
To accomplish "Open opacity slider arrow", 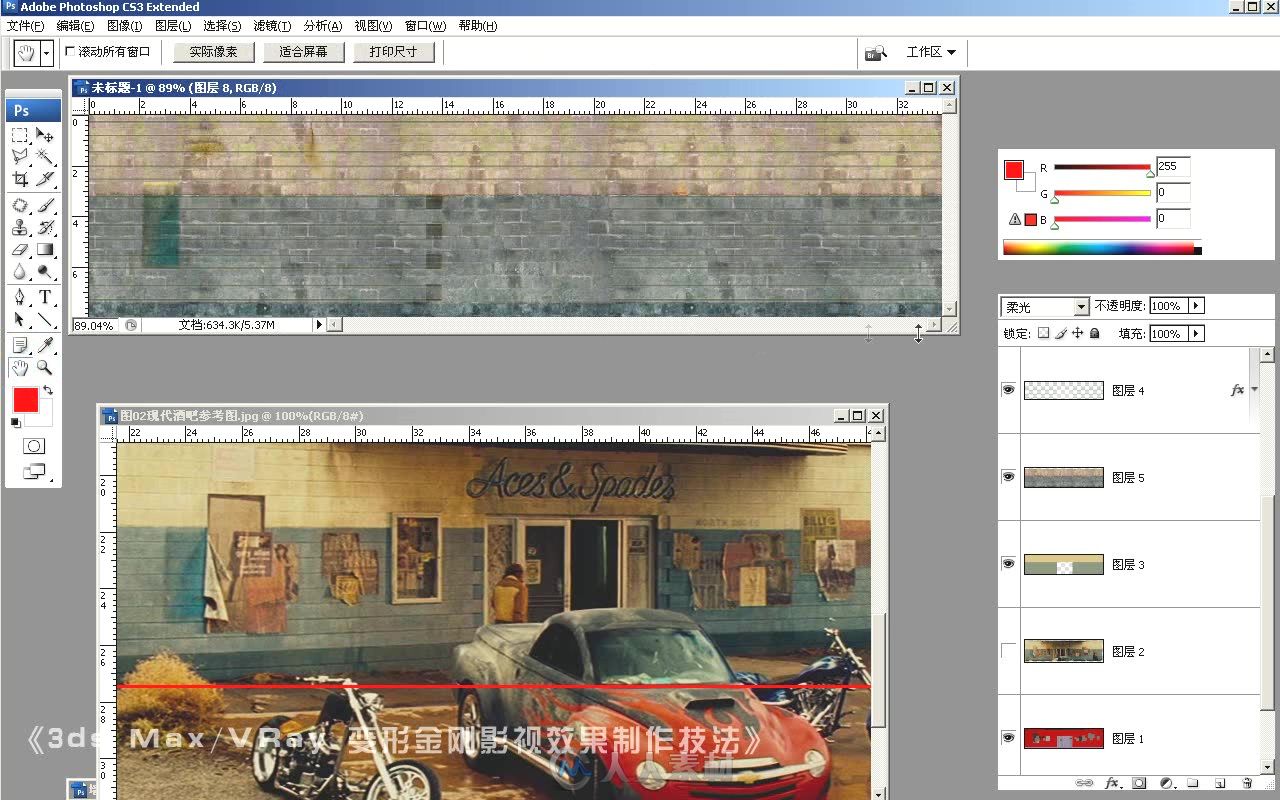I will click(x=1196, y=306).
